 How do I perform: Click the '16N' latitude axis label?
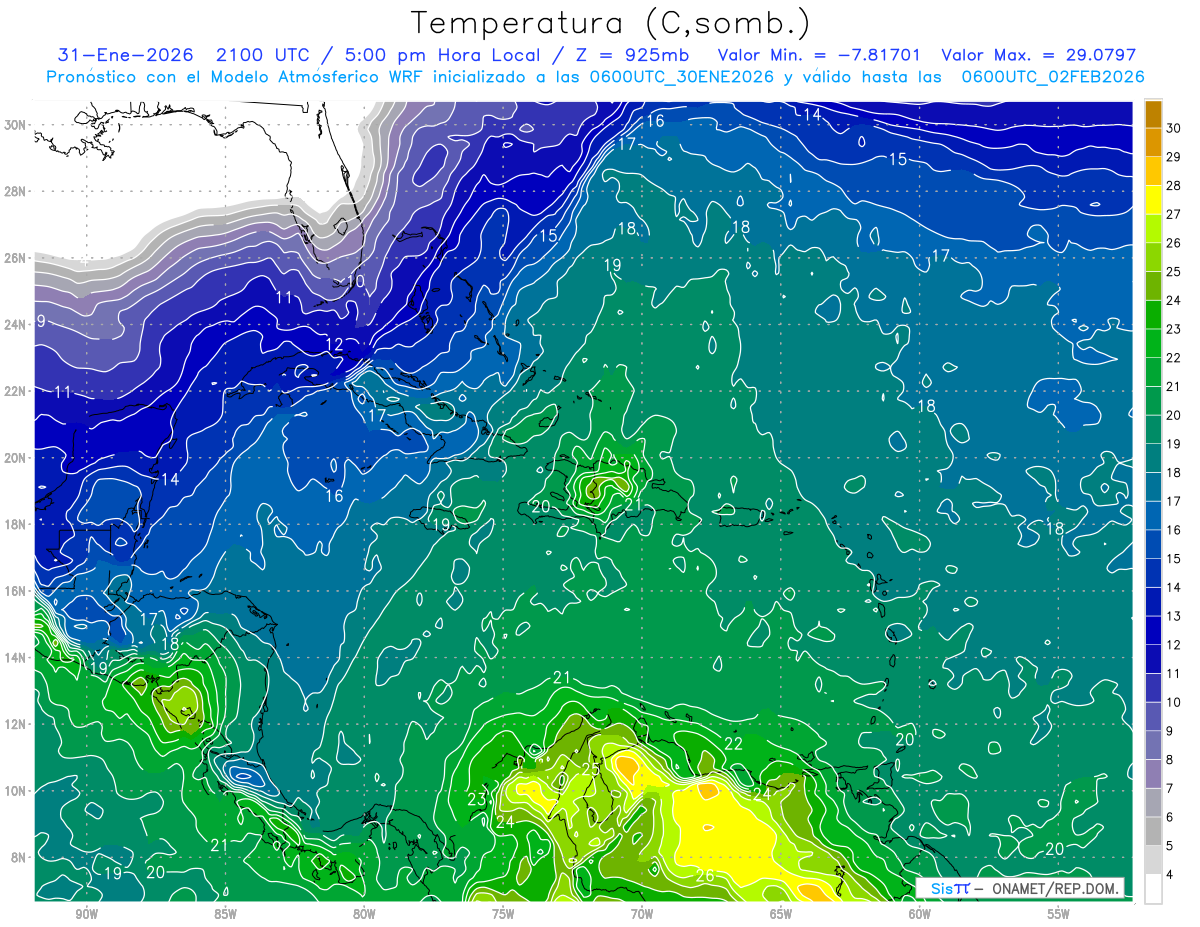[x=16, y=591]
